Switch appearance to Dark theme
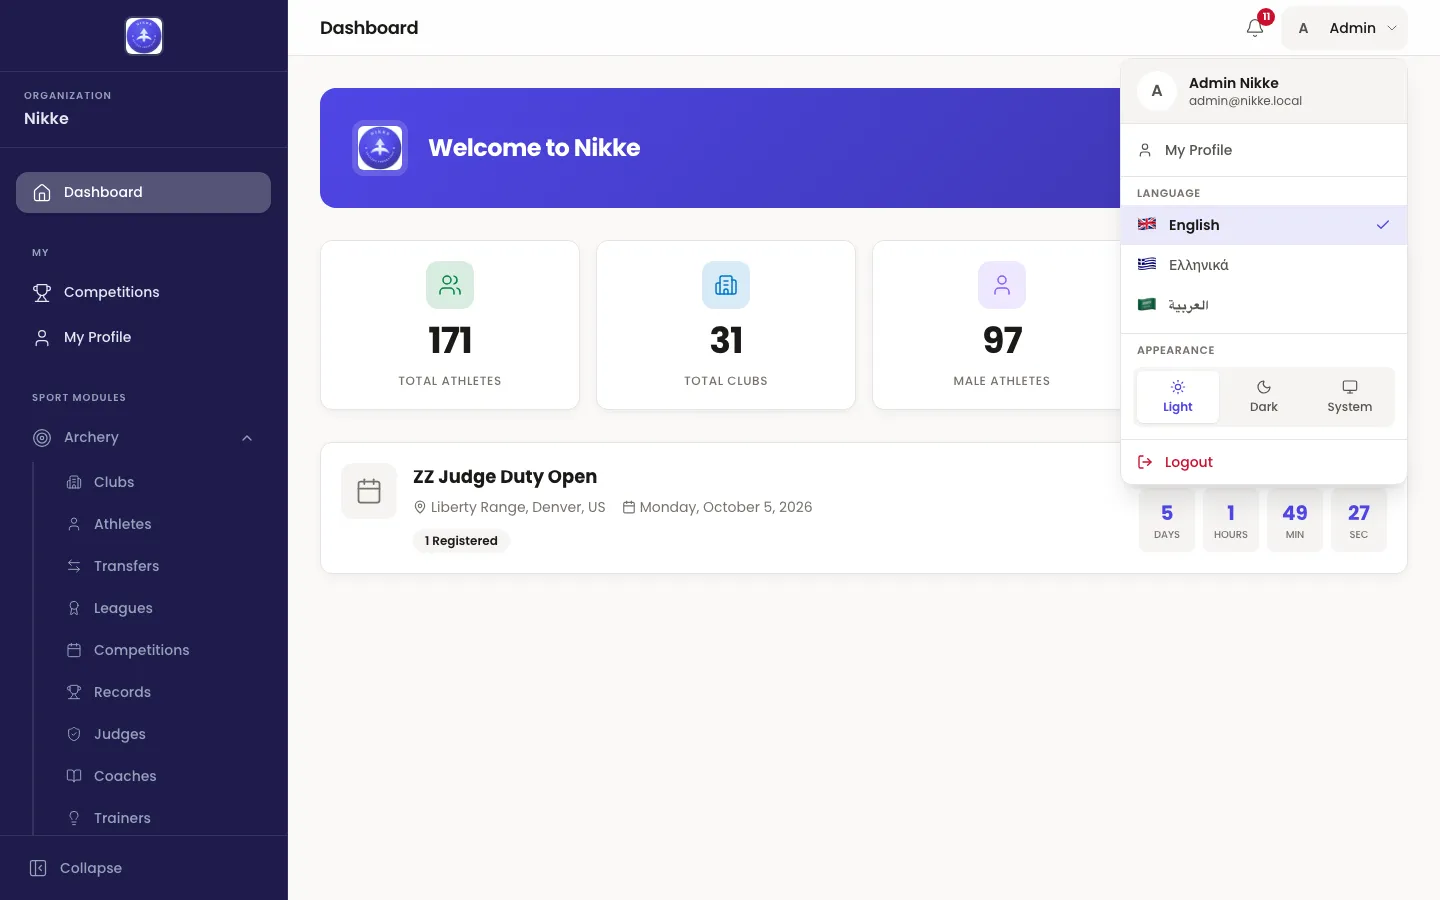 pos(1264,397)
